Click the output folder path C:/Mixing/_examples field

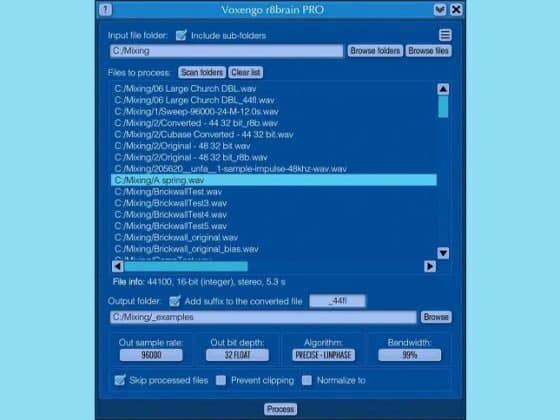point(263,317)
